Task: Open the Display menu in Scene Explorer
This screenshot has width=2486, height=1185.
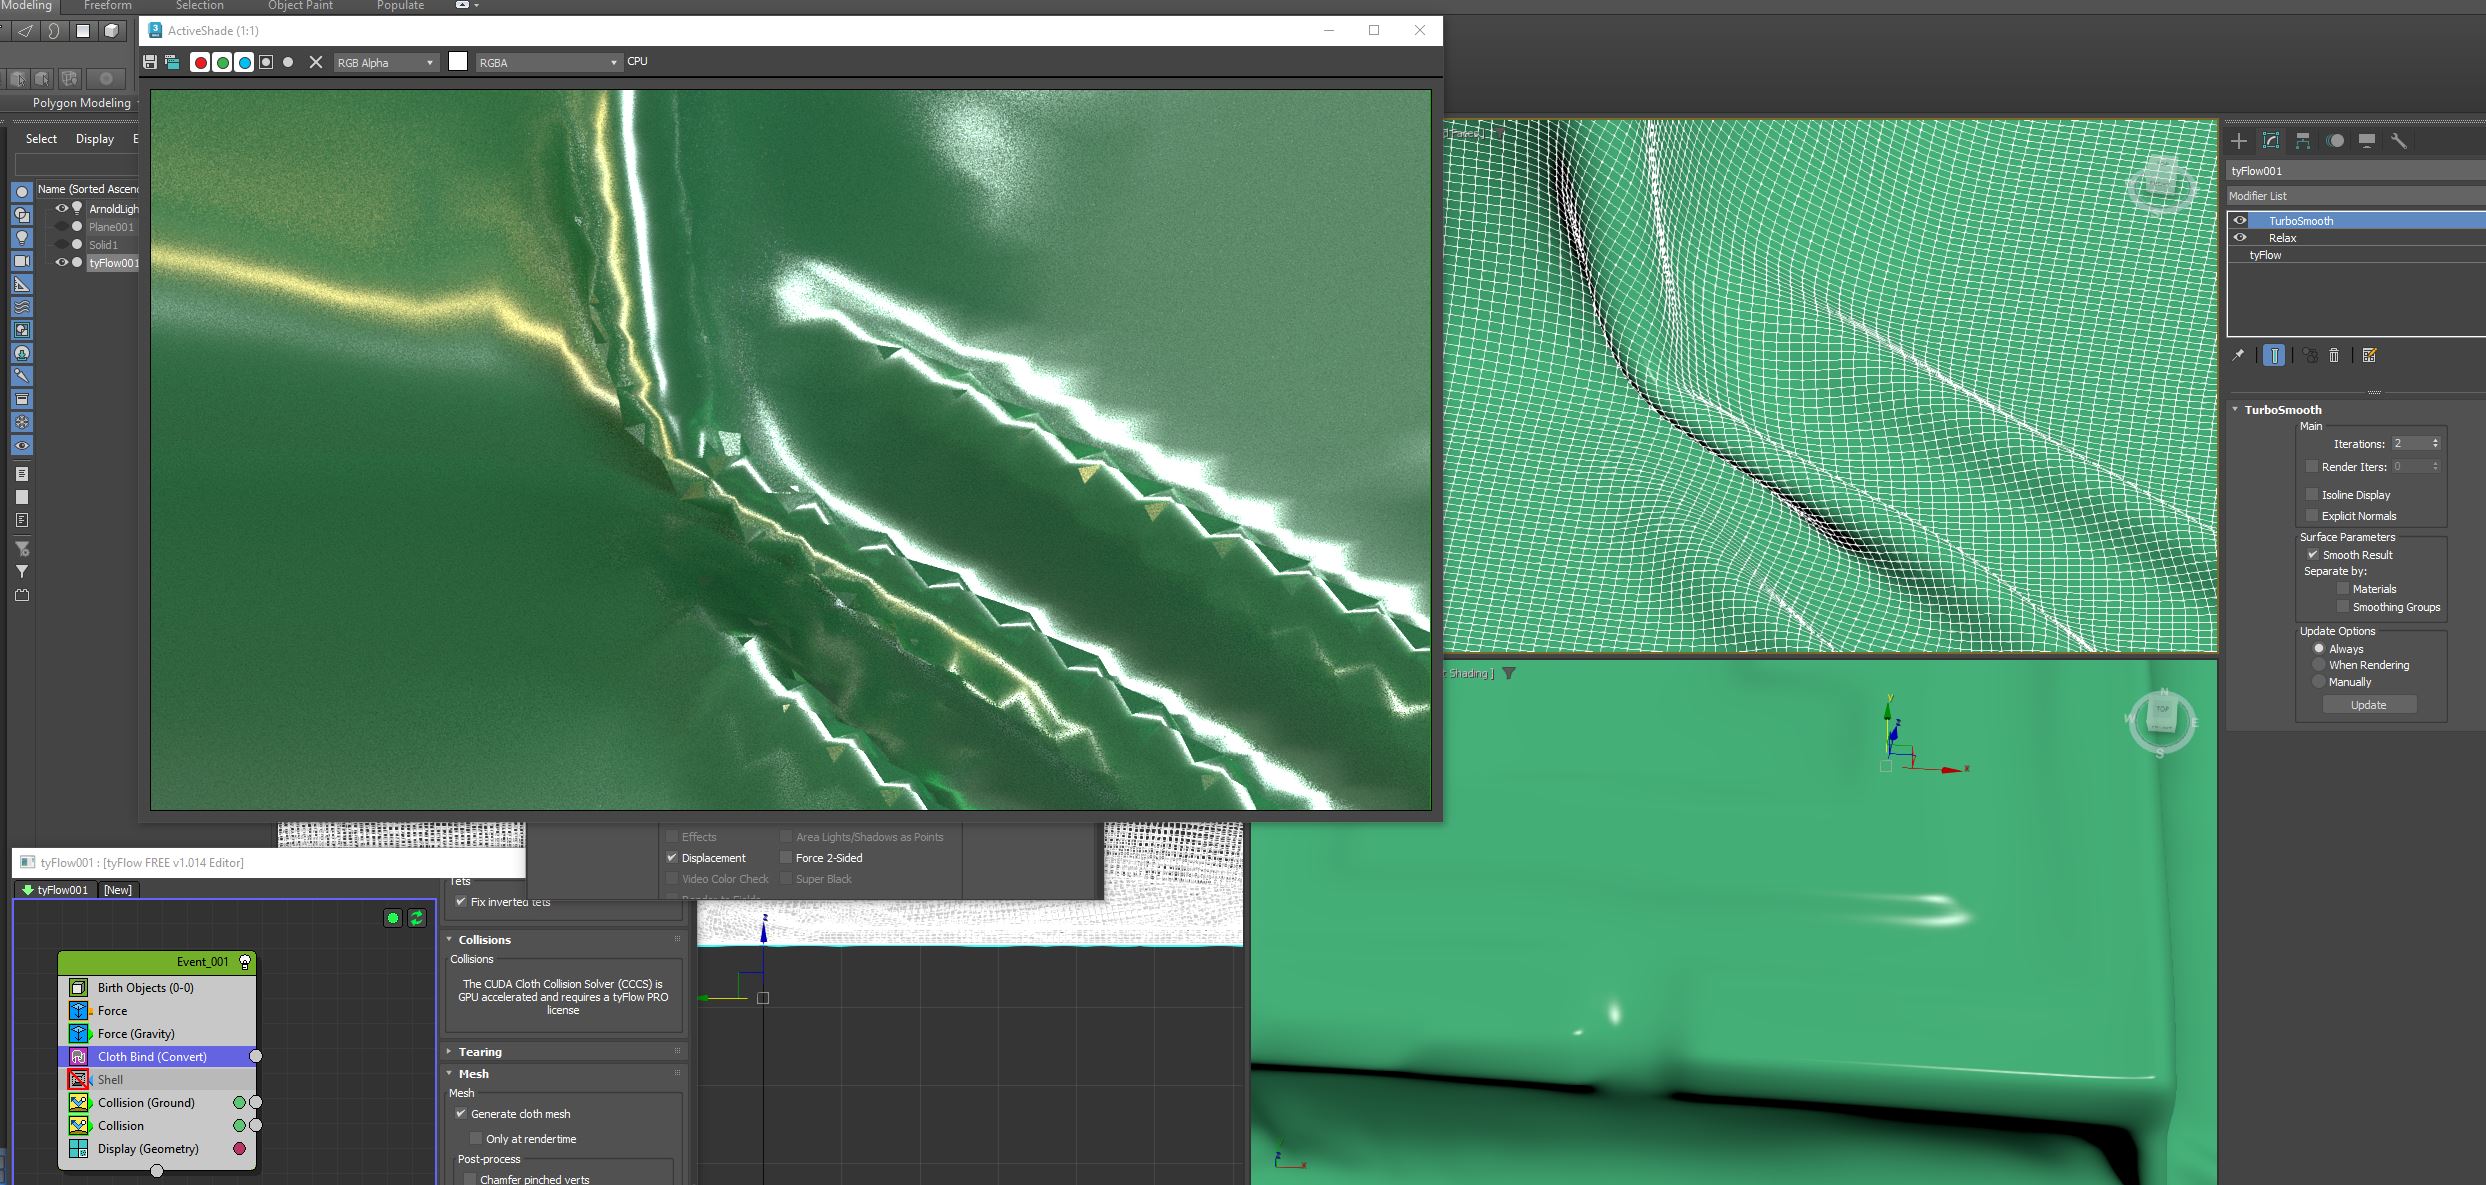Action: 95,139
